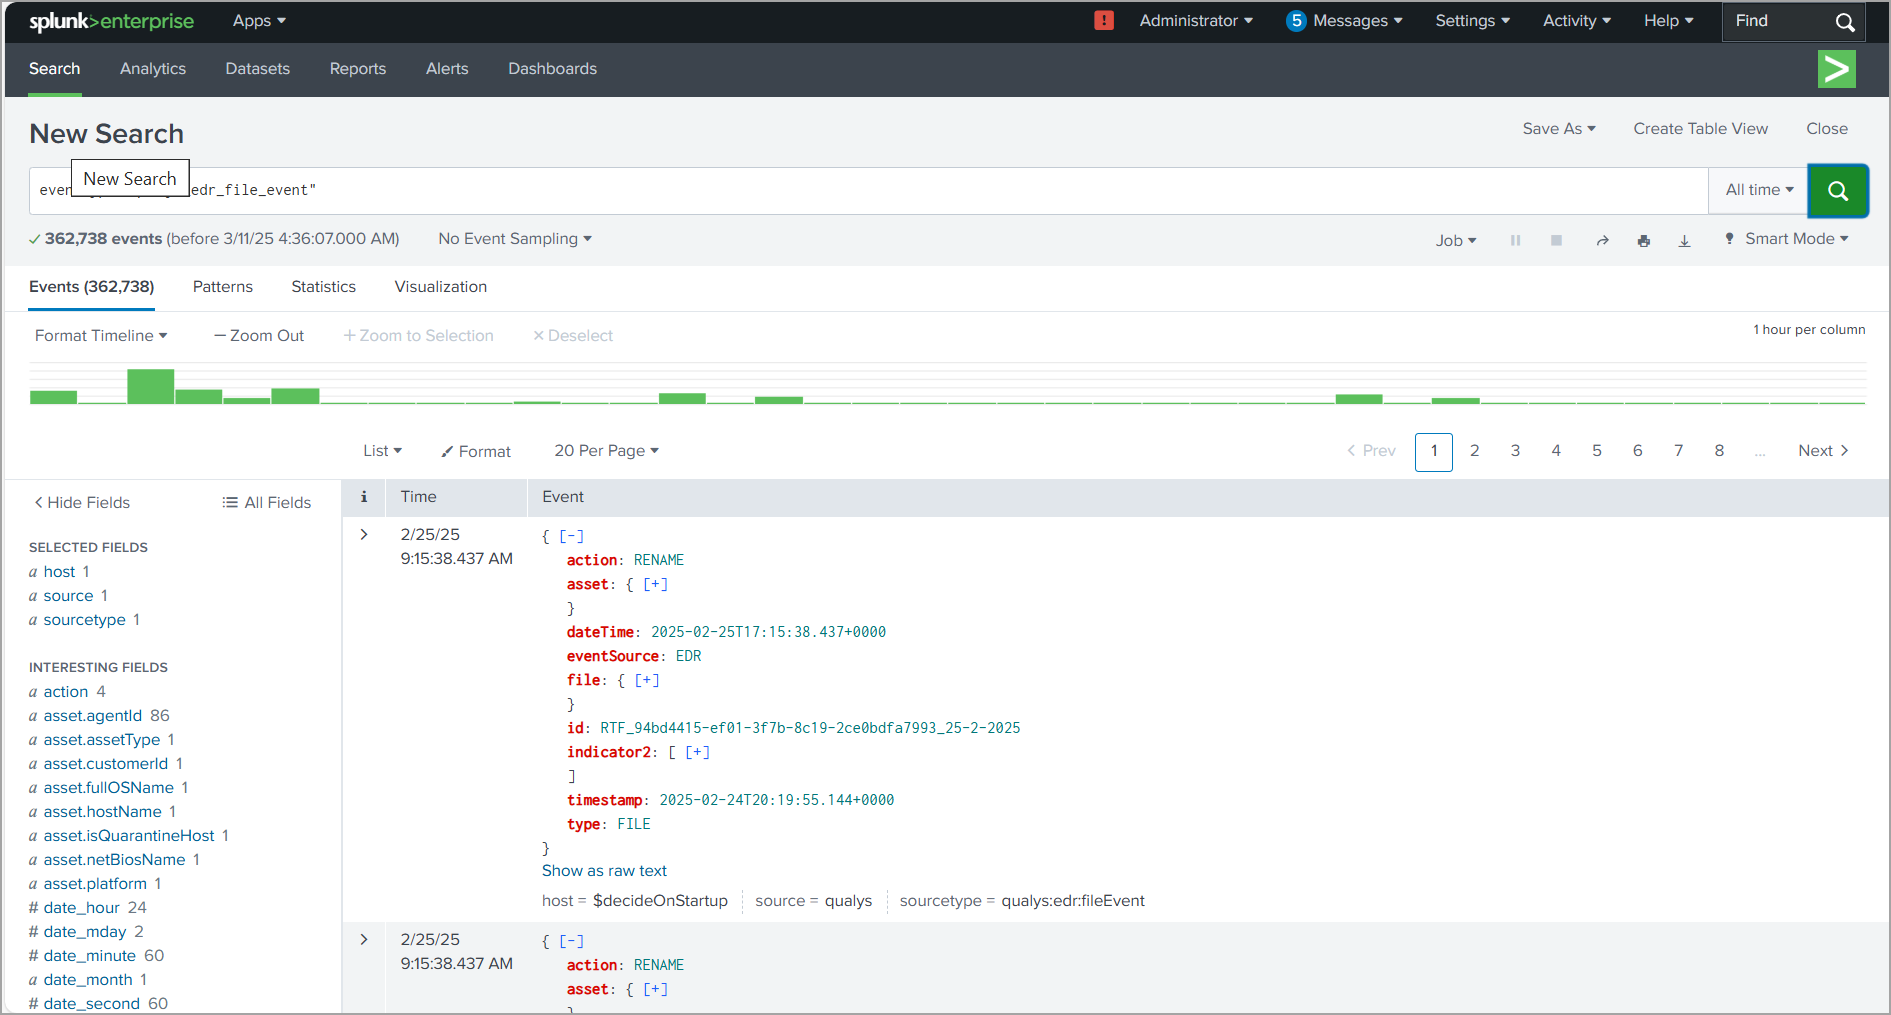This screenshot has height=1015, width=1891.
Task: Pause the running search job
Action: coord(1515,240)
